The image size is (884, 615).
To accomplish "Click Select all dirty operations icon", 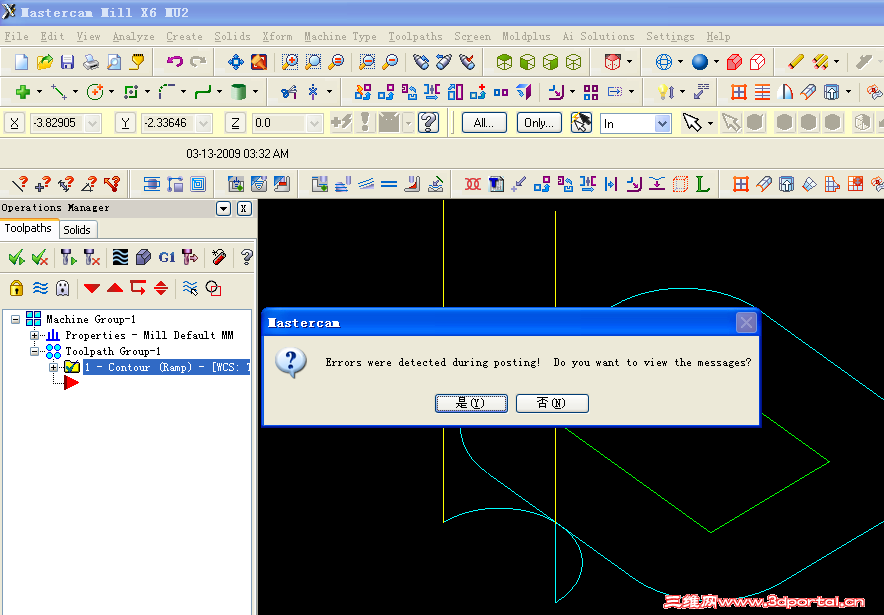I will click(x=39, y=258).
